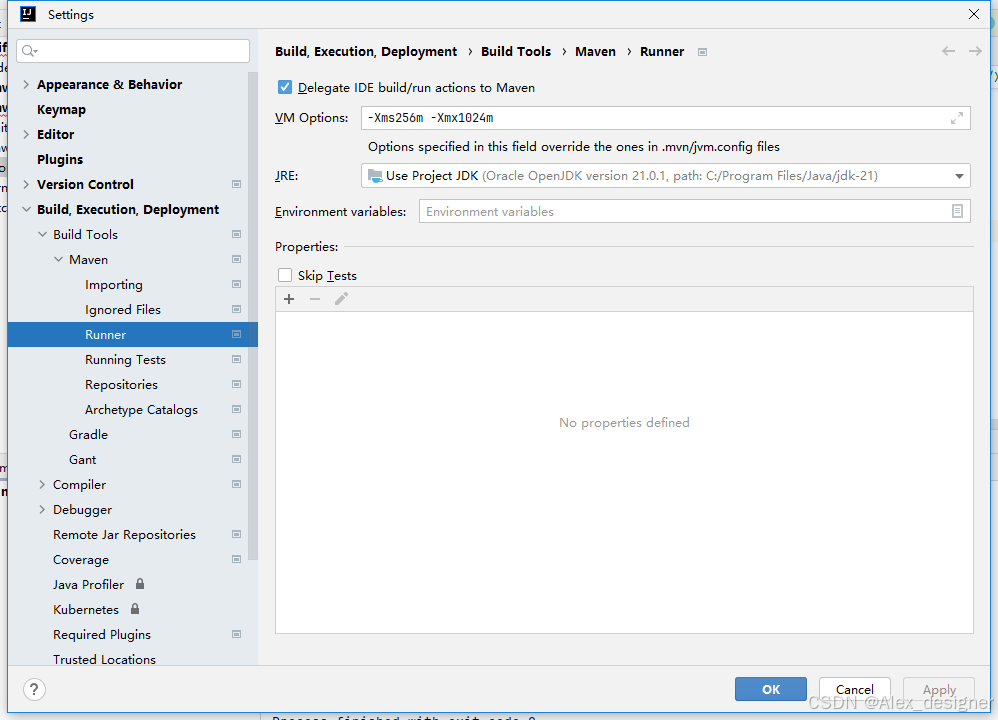Expand the Version Control section

26,185
